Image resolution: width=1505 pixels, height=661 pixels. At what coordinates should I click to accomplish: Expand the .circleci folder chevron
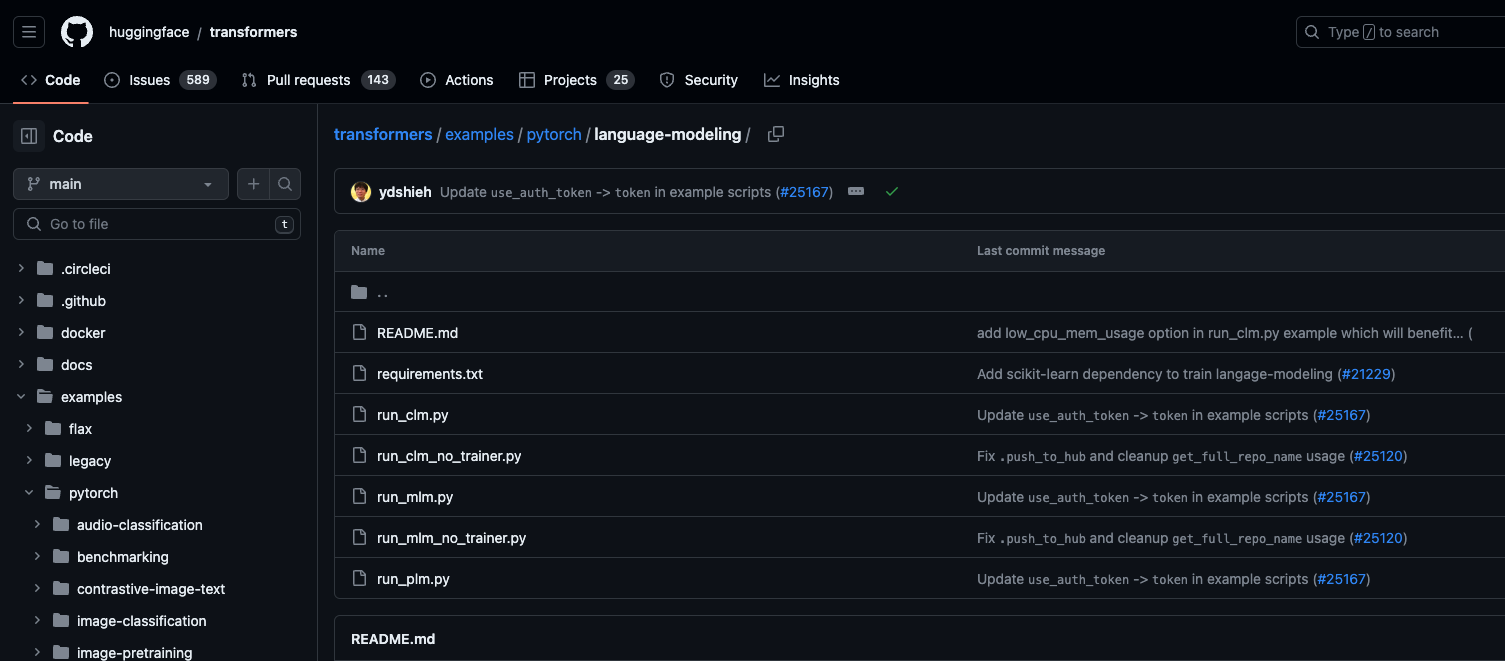click(x=21, y=269)
